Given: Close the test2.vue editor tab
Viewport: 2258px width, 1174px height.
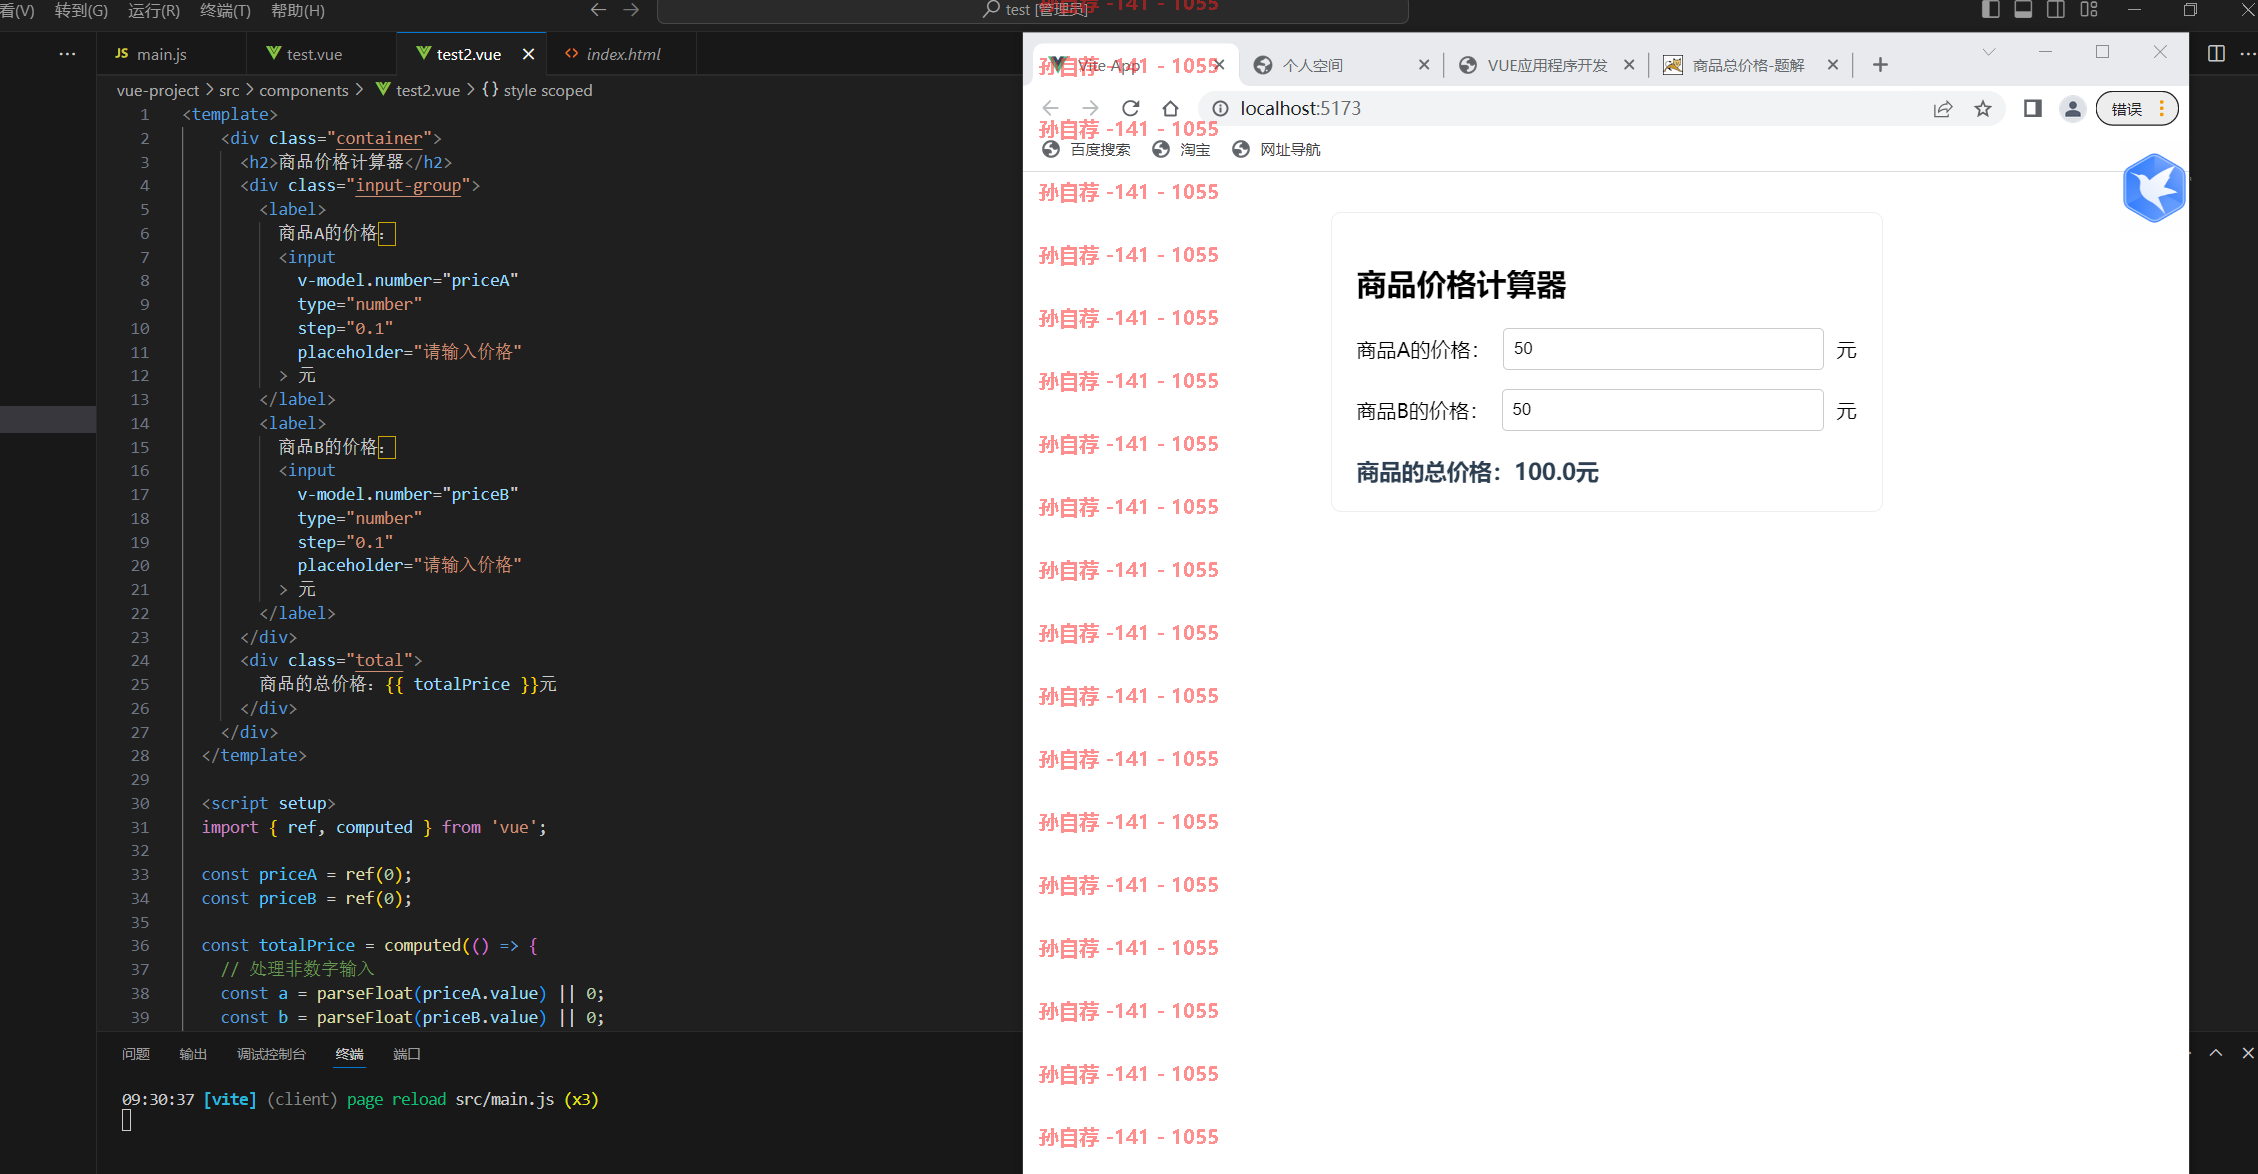Looking at the screenshot, I should point(528,54).
